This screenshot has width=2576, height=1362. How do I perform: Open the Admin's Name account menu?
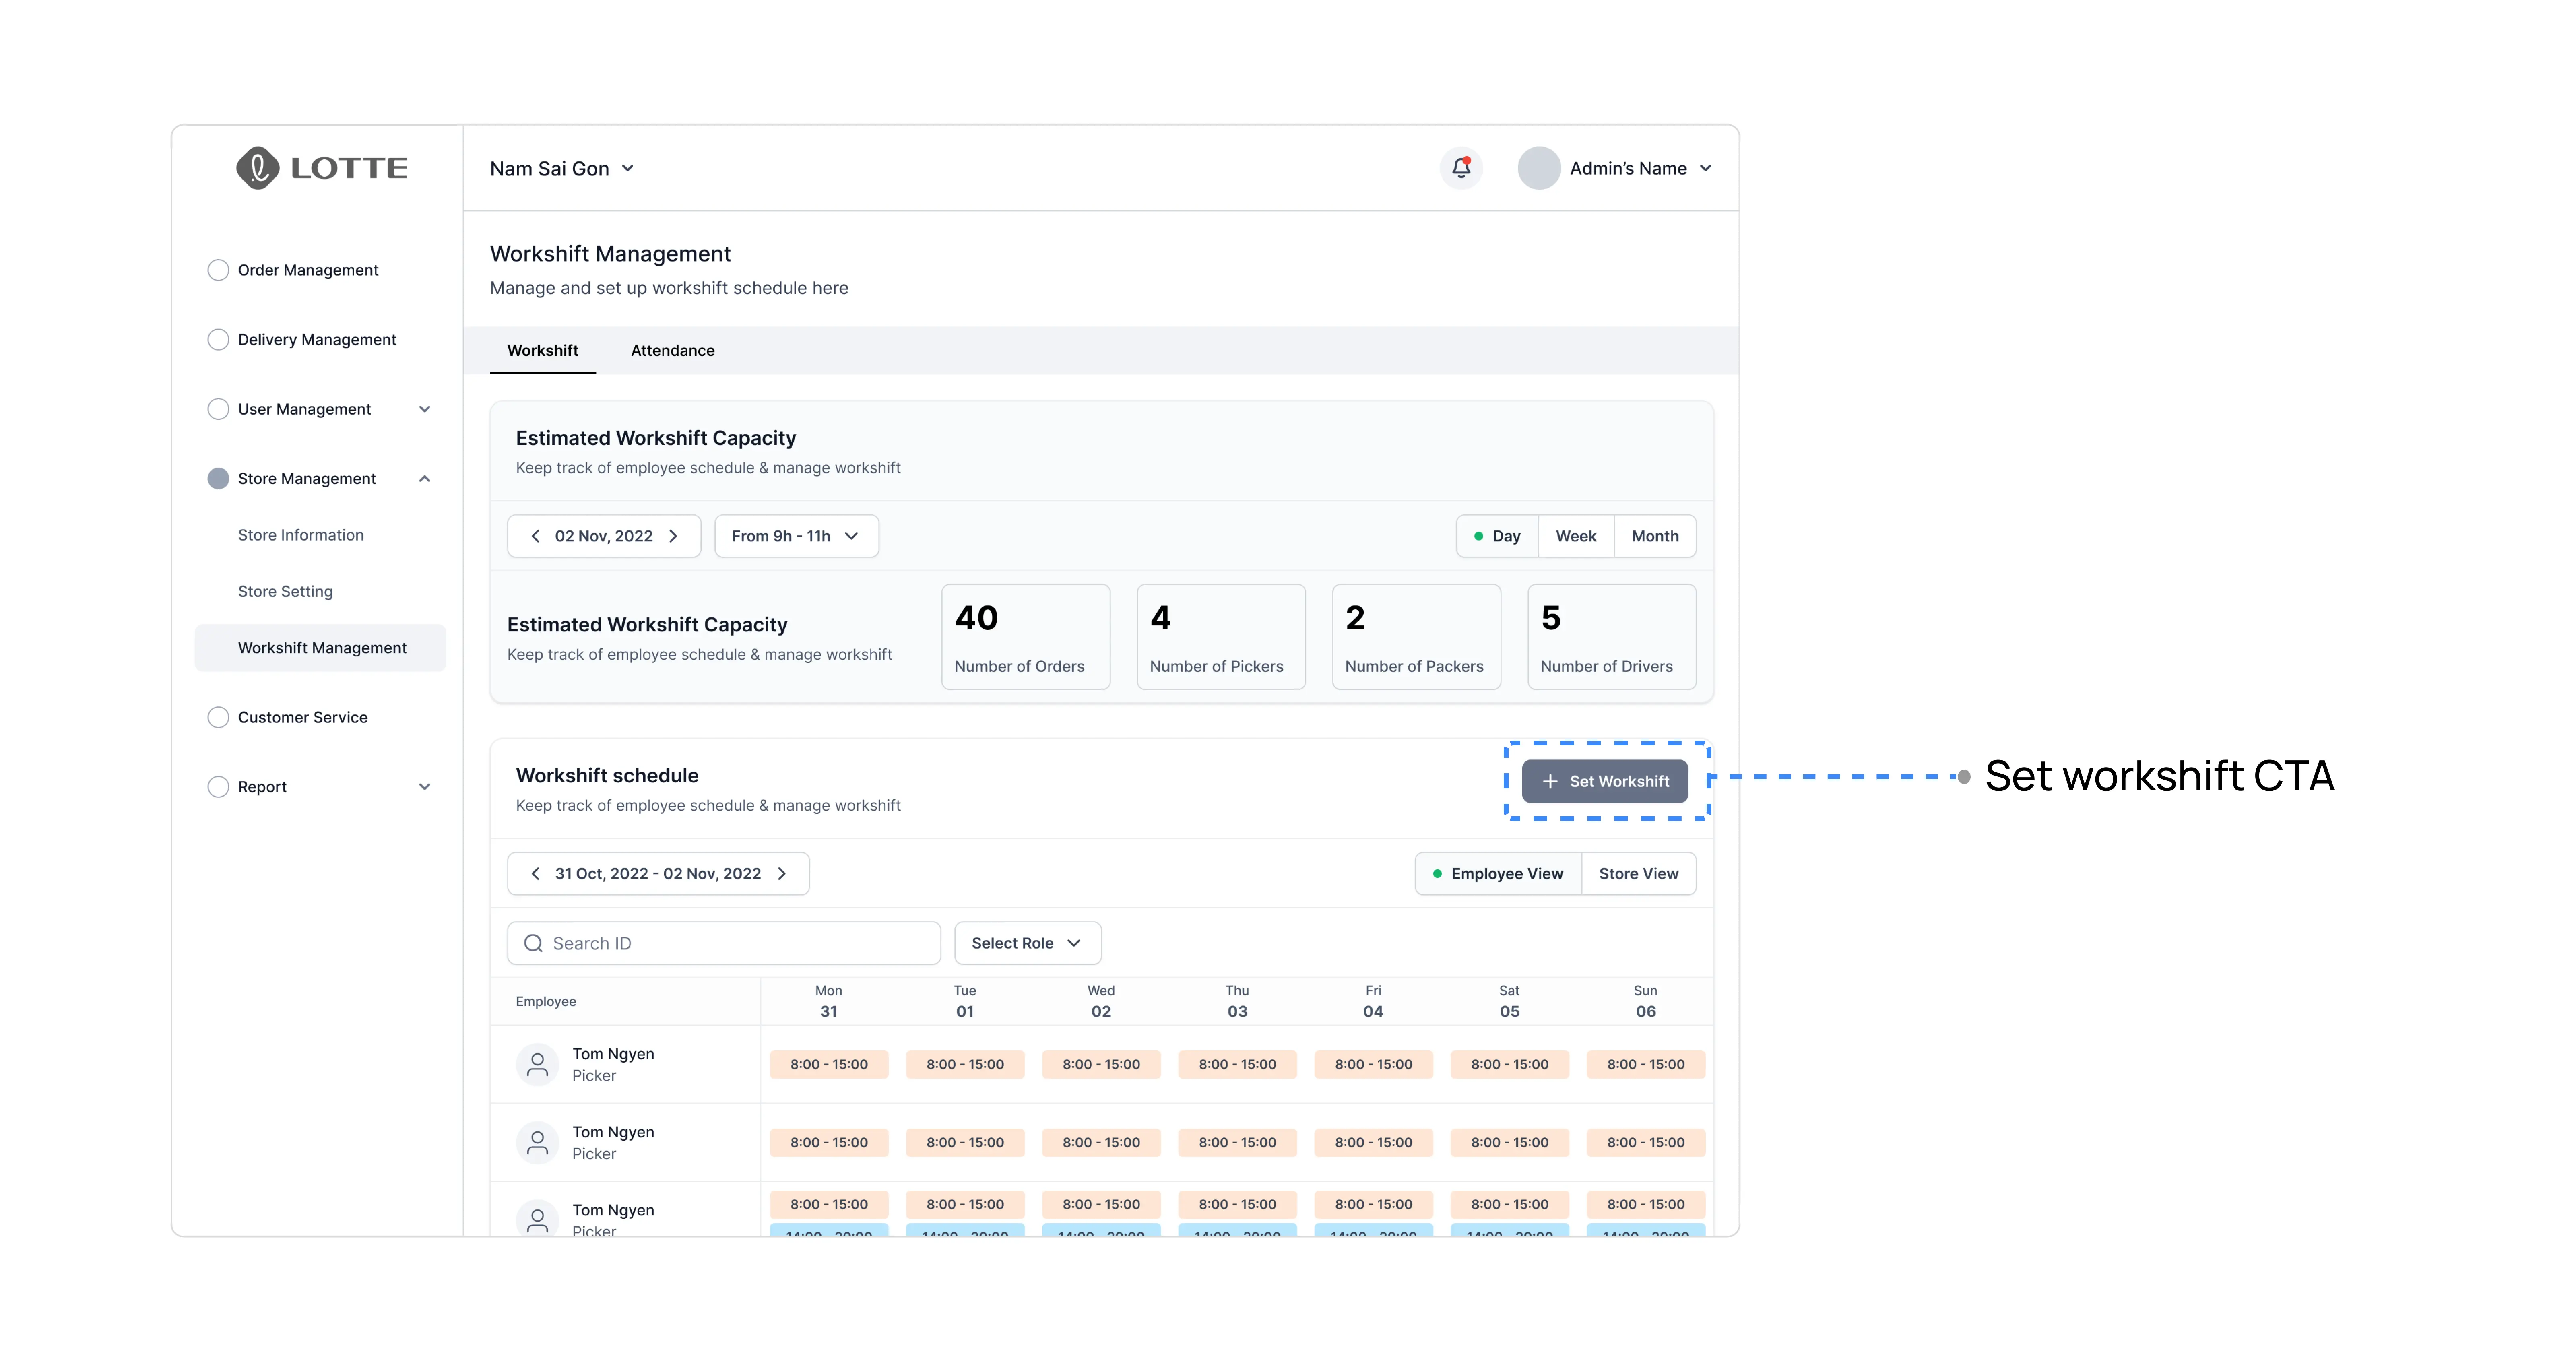(x=1640, y=168)
